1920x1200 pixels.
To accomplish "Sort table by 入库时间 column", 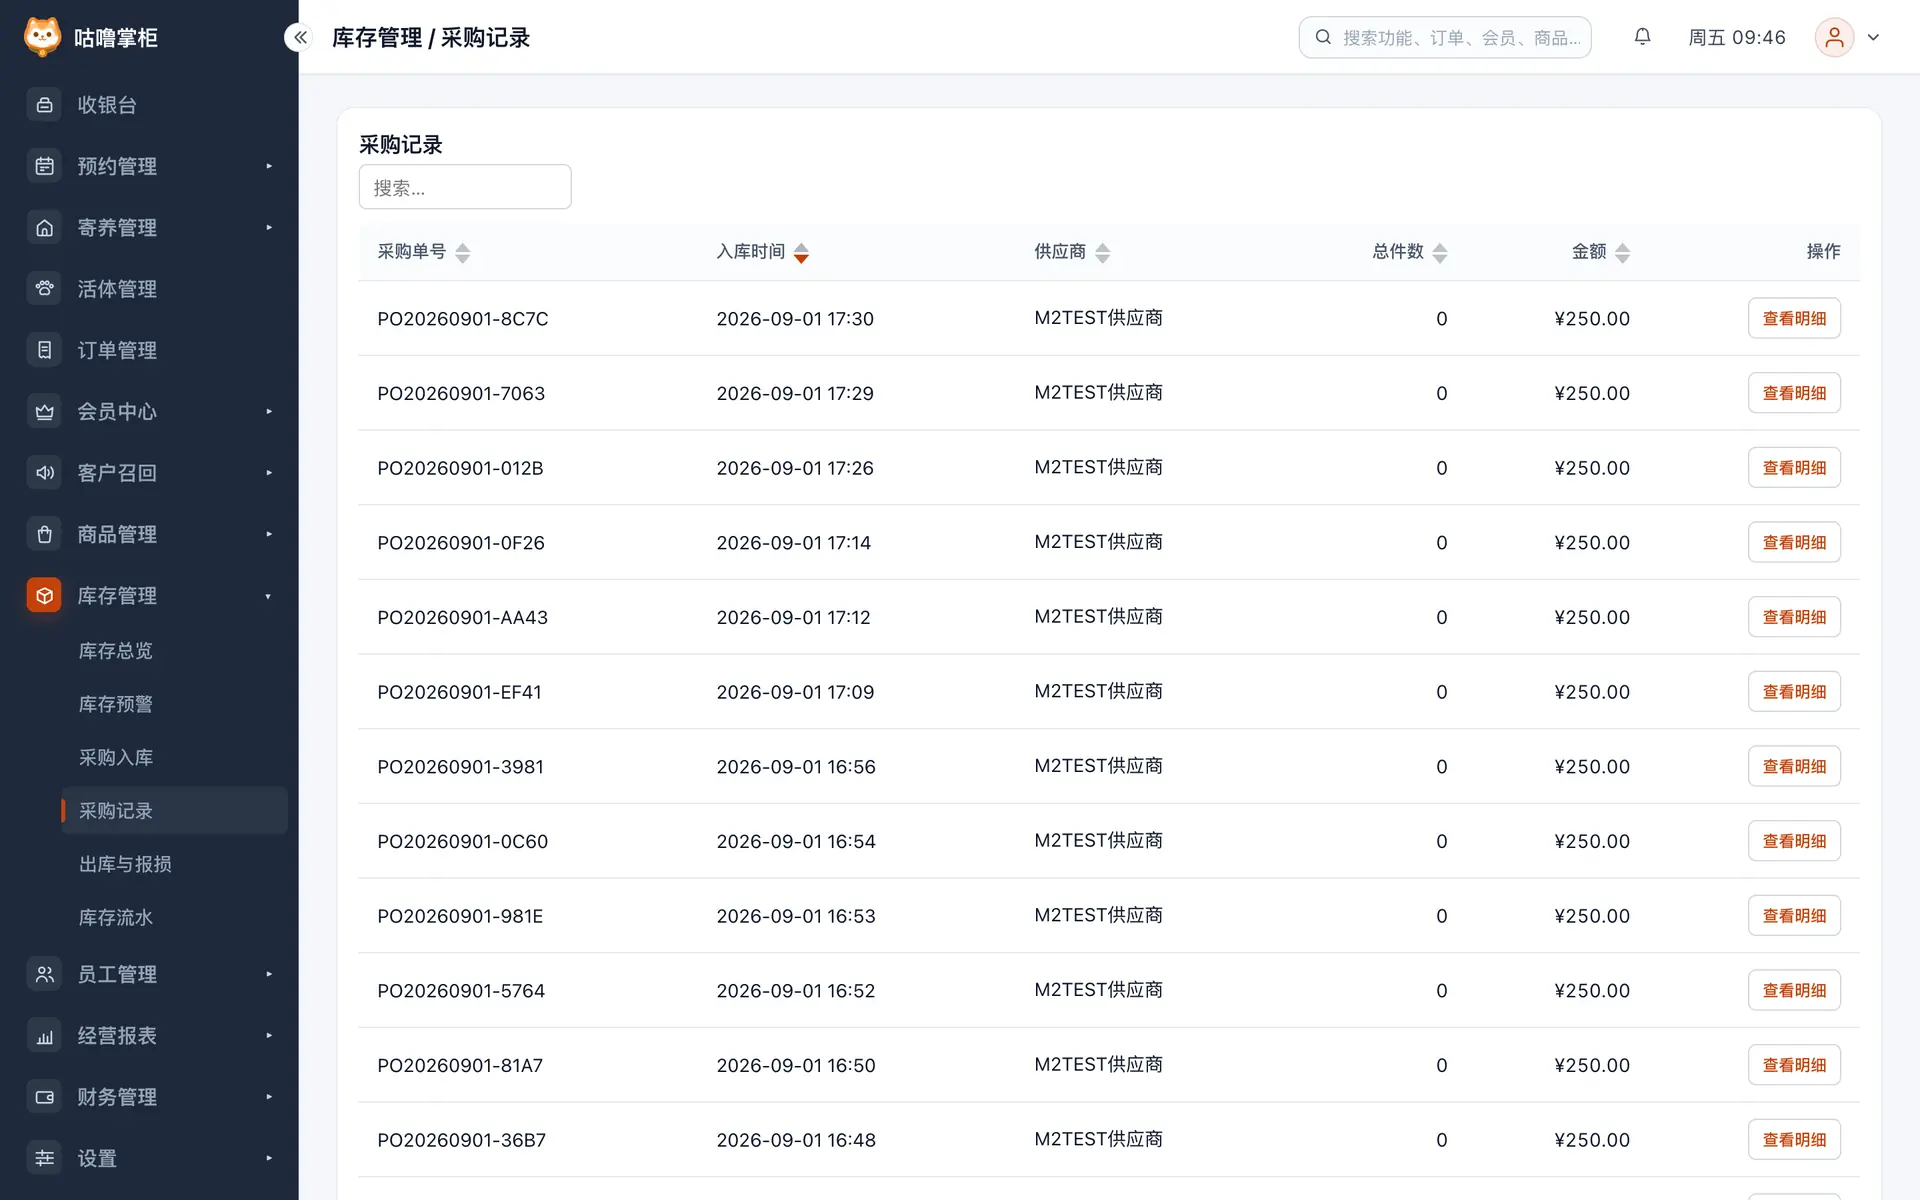I will 801,253.
